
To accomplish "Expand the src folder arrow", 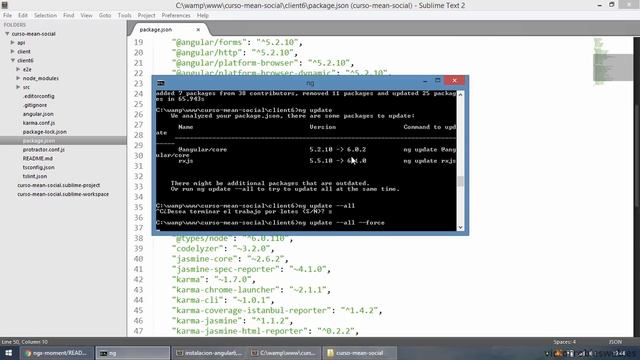I will 18,87.
